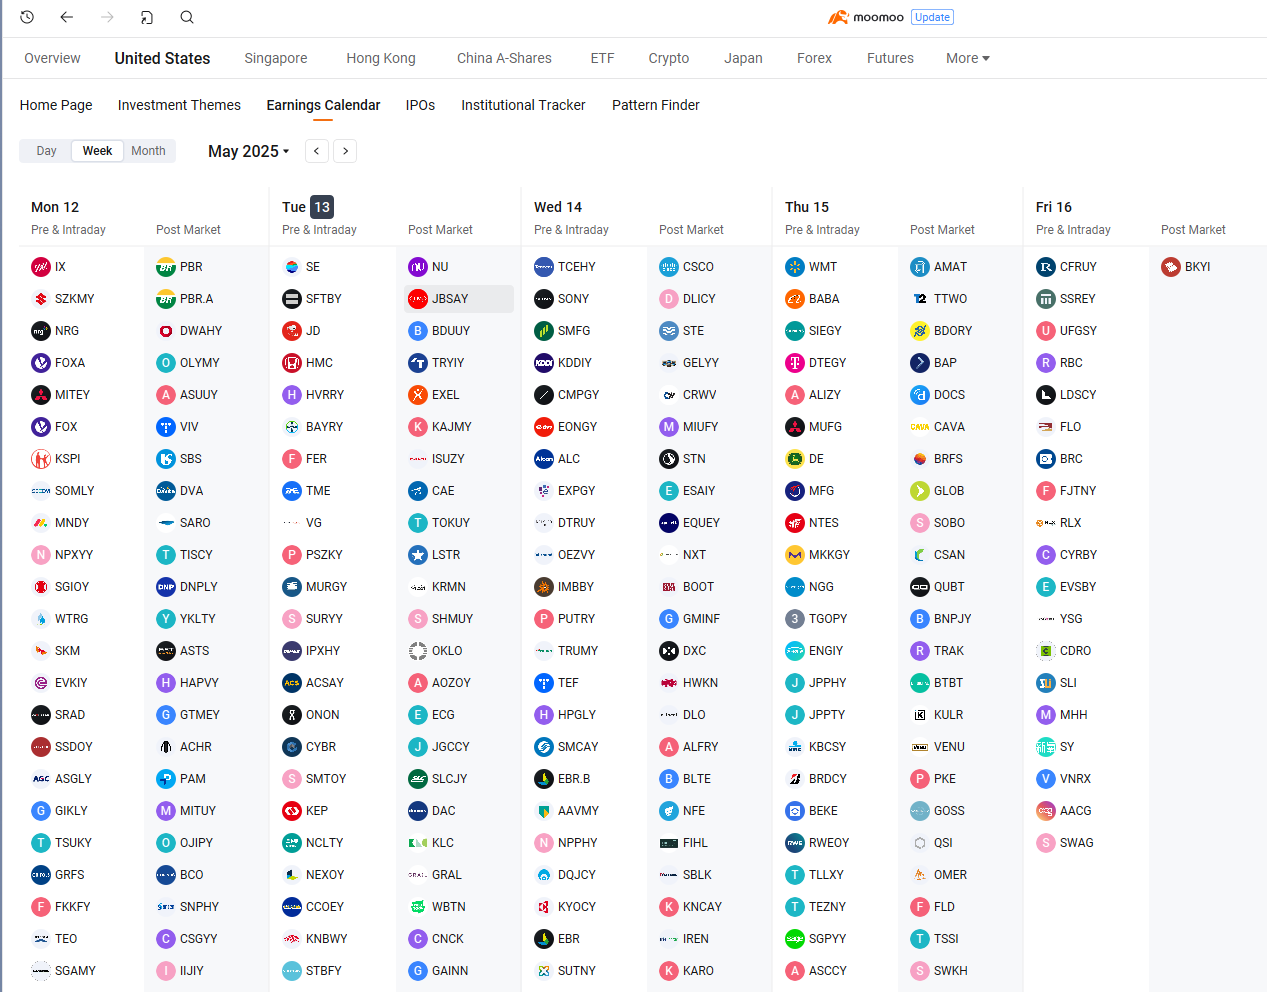Switch calendar view to Day

(x=46, y=151)
